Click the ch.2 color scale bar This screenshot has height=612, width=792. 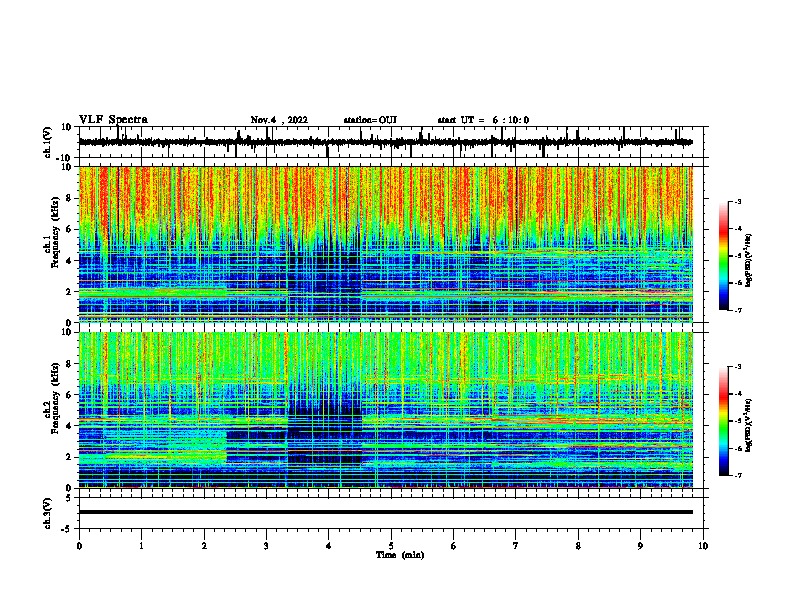pyautogui.click(x=724, y=421)
